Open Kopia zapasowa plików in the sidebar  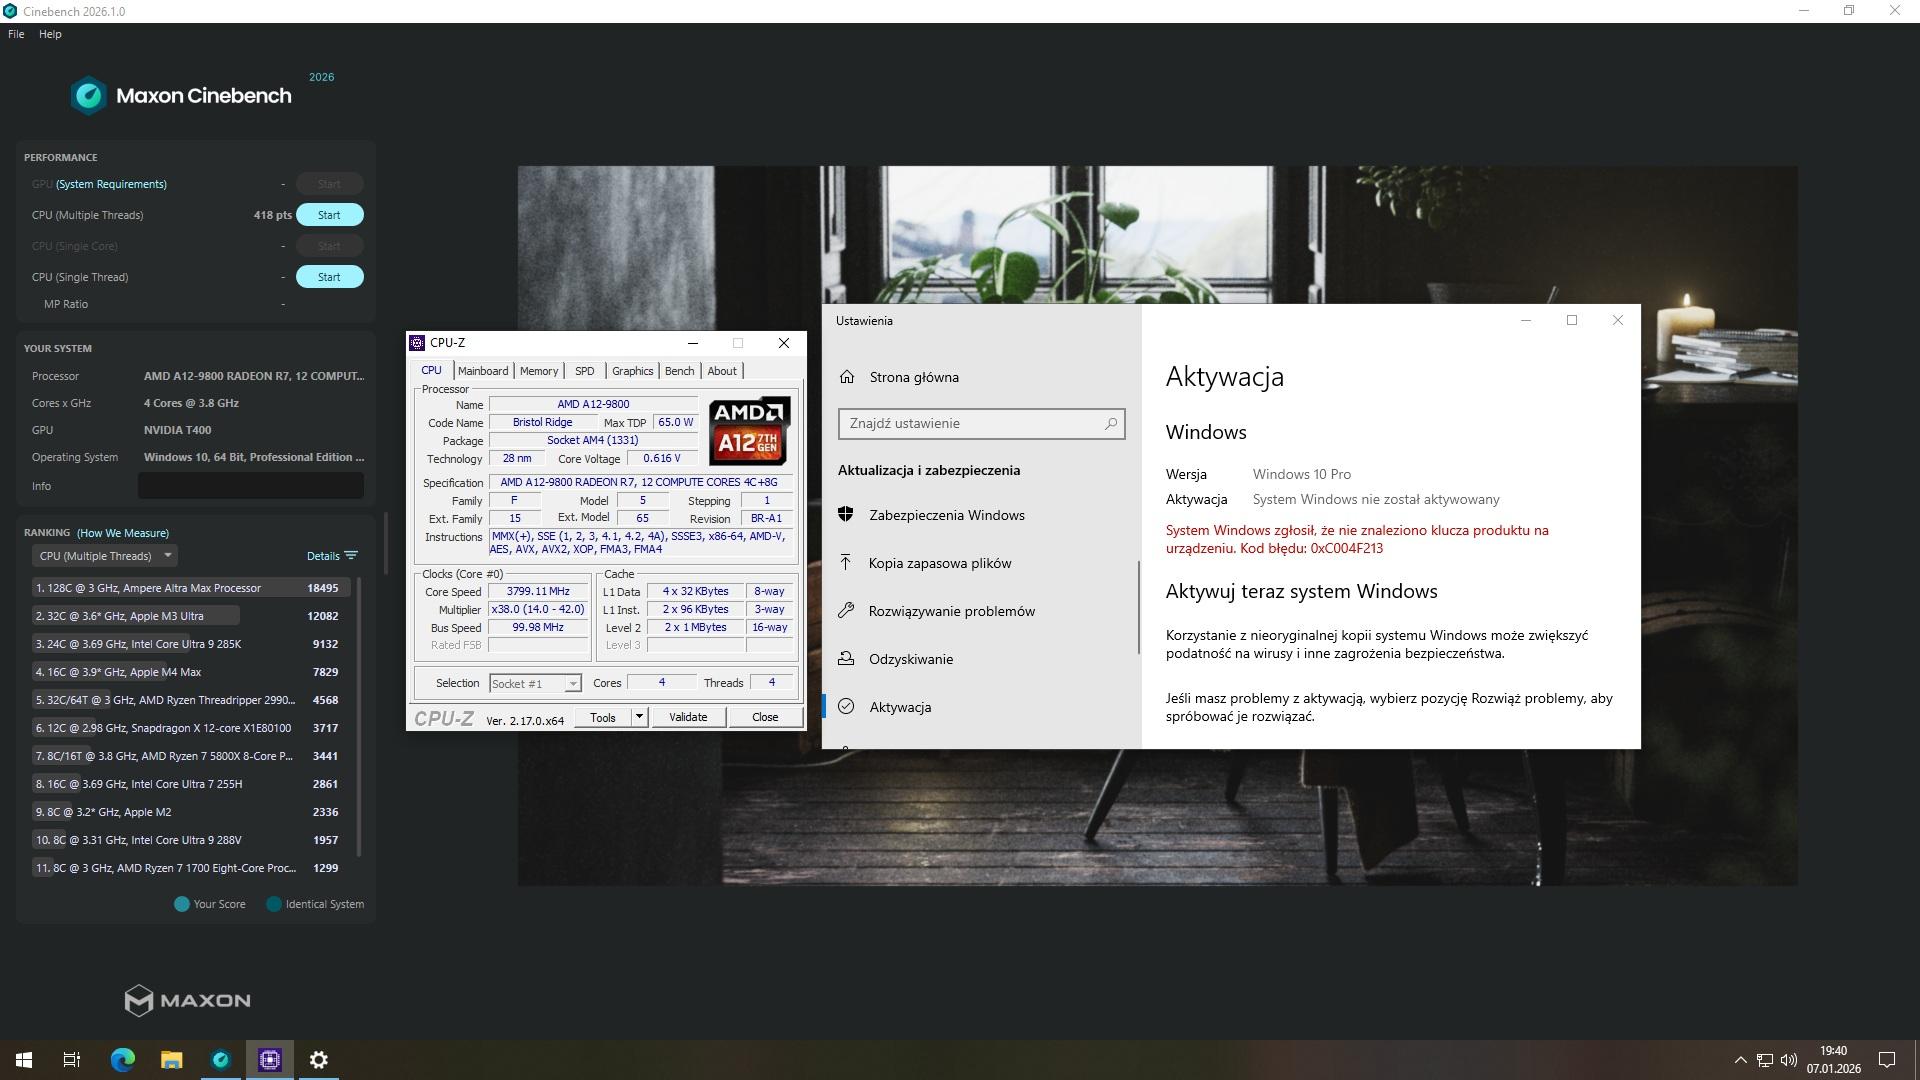[939, 563]
